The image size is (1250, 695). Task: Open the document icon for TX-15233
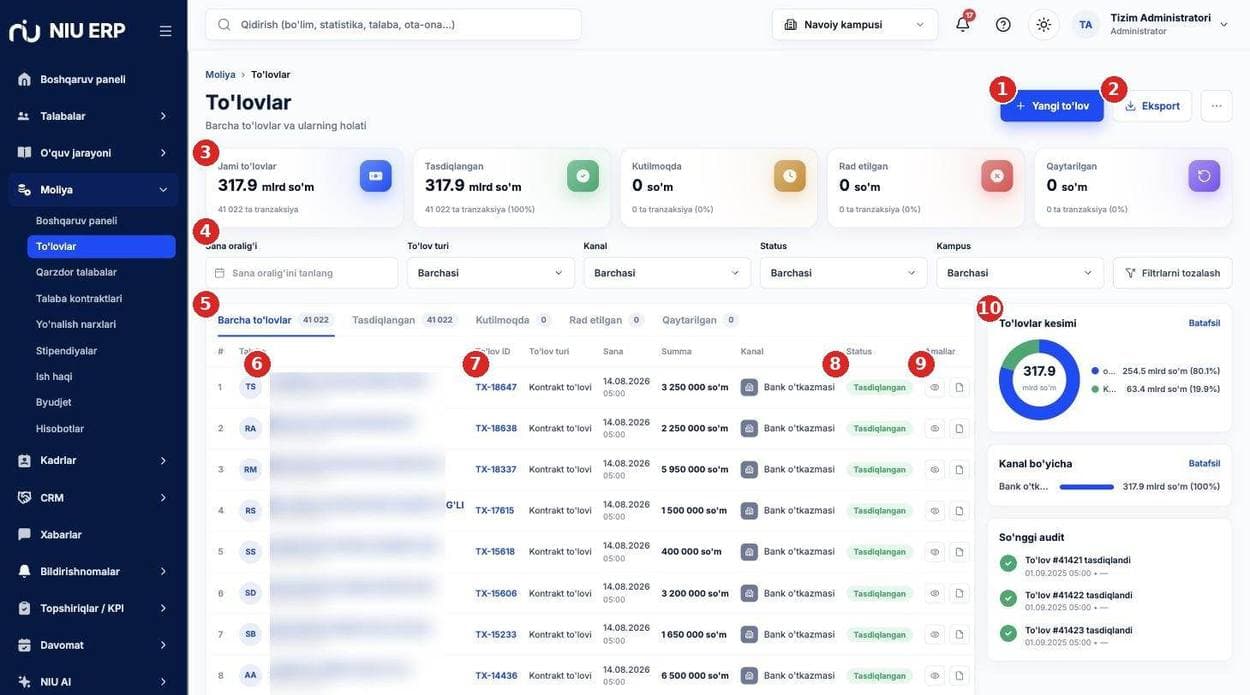pos(959,634)
